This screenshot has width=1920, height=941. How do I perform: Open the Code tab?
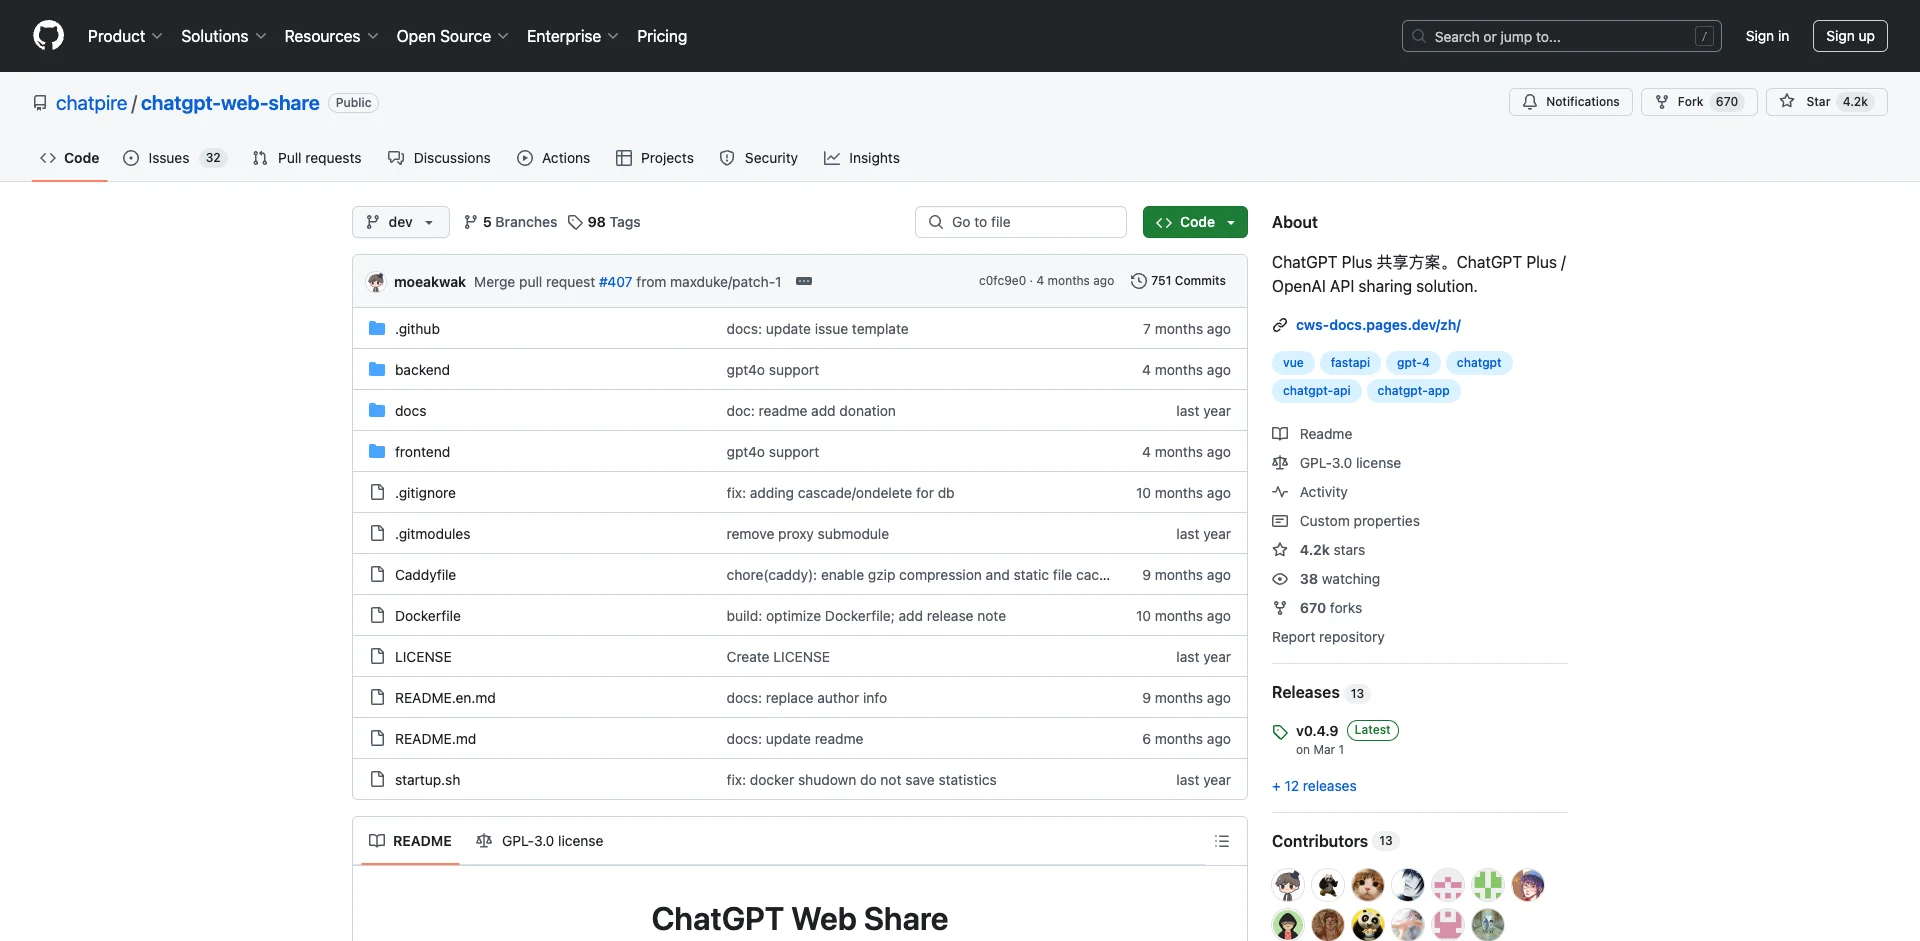[x=70, y=158]
